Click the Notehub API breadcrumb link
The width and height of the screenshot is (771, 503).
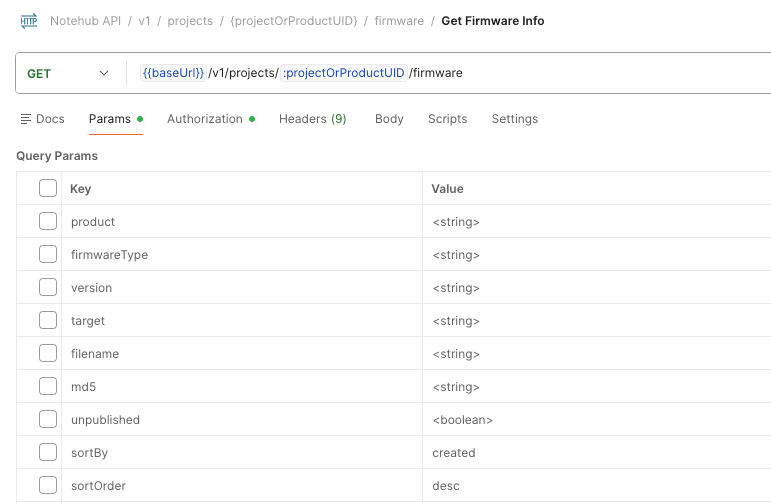pyautogui.click(x=86, y=21)
